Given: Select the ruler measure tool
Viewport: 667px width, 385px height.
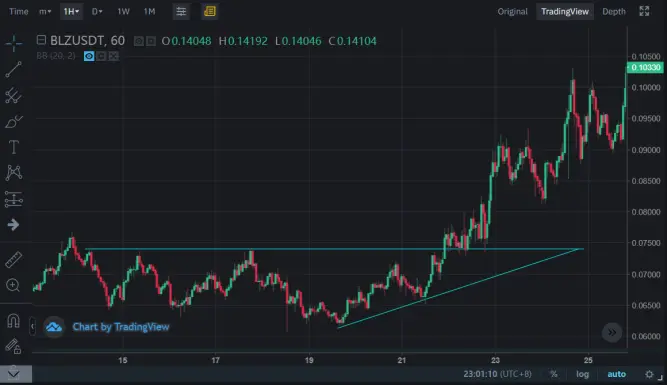Looking at the screenshot, I should pyautogui.click(x=14, y=260).
